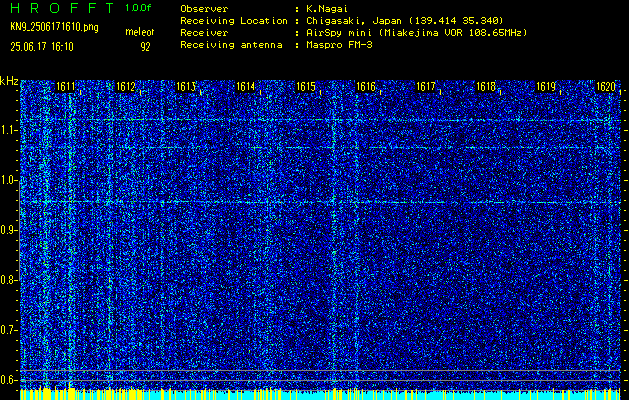Click frequency axis label 1.0
The image size is (629, 400).
[x=8, y=181]
